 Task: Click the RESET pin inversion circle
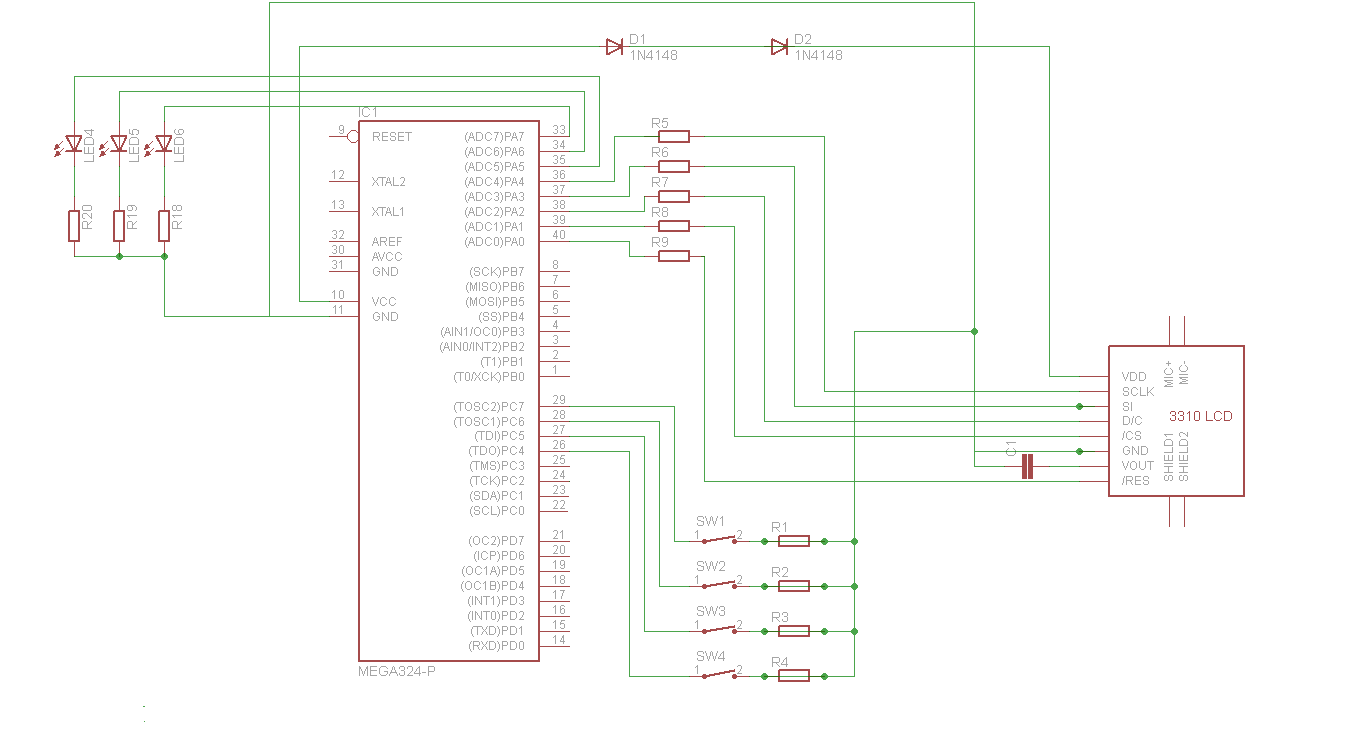(353, 136)
